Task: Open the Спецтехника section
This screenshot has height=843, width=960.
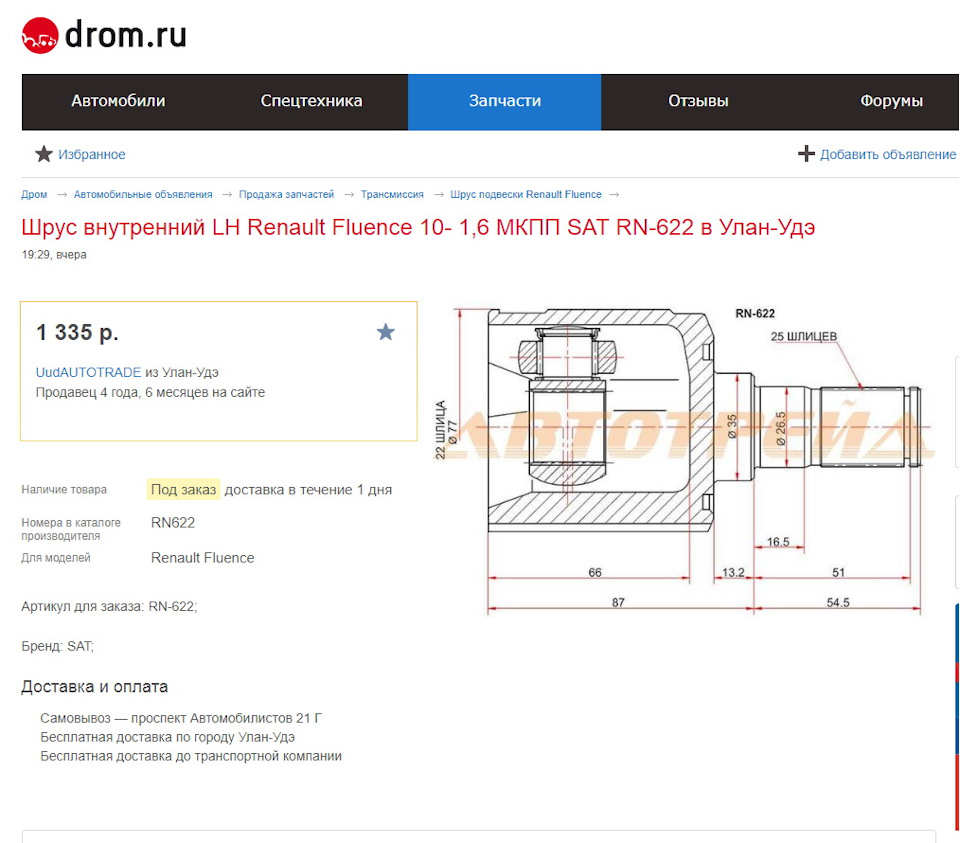Action: pyautogui.click(x=311, y=101)
